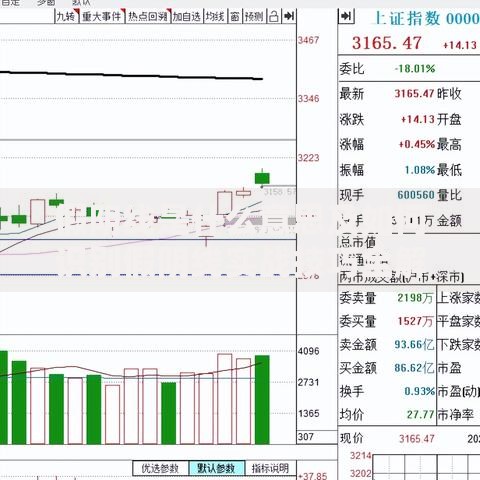Click the 委卖量 value 2198万
This screenshot has height=480, width=480.
coord(415,298)
